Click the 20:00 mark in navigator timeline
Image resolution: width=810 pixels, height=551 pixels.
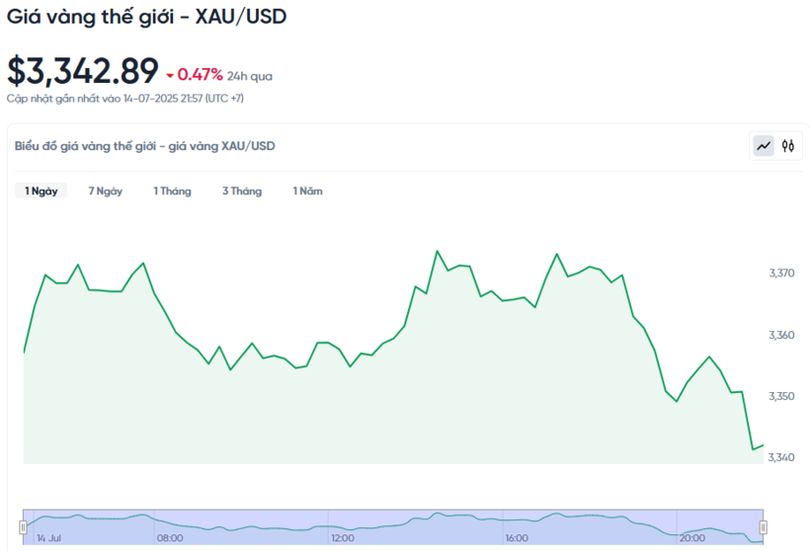pos(691,538)
